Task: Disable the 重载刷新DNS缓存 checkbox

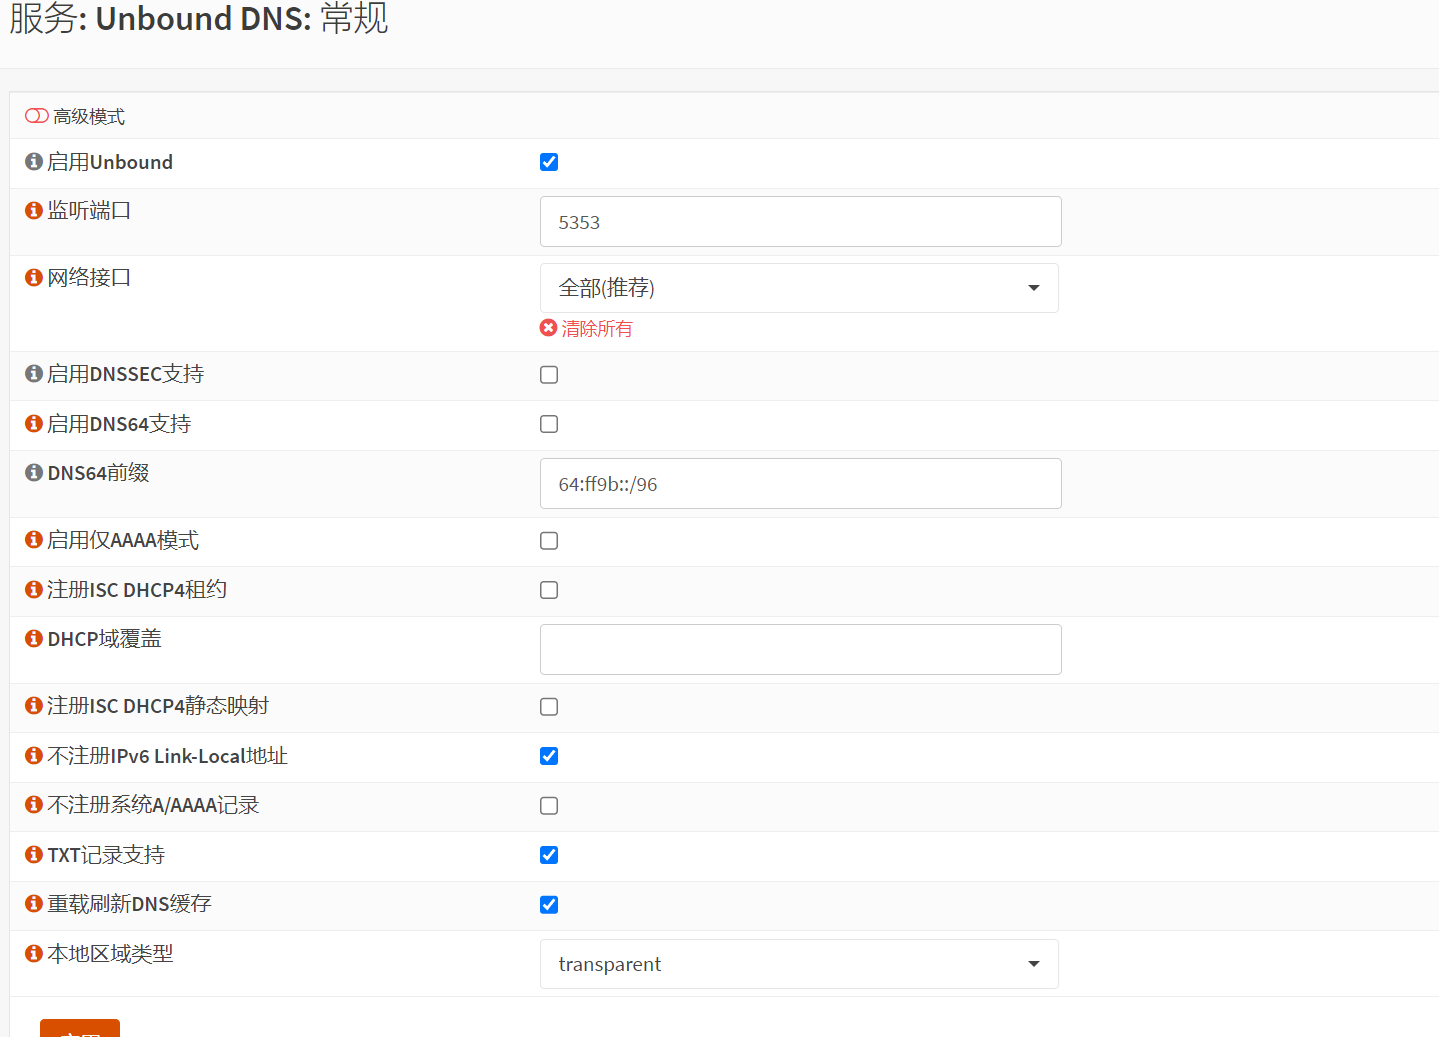Action: click(549, 905)
